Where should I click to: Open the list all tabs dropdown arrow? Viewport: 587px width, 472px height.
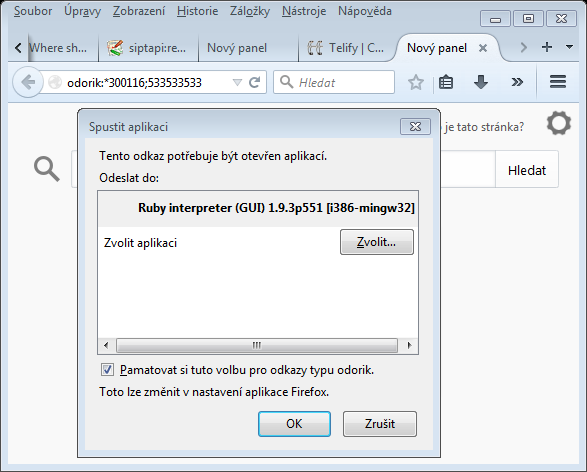pos(569,47)
